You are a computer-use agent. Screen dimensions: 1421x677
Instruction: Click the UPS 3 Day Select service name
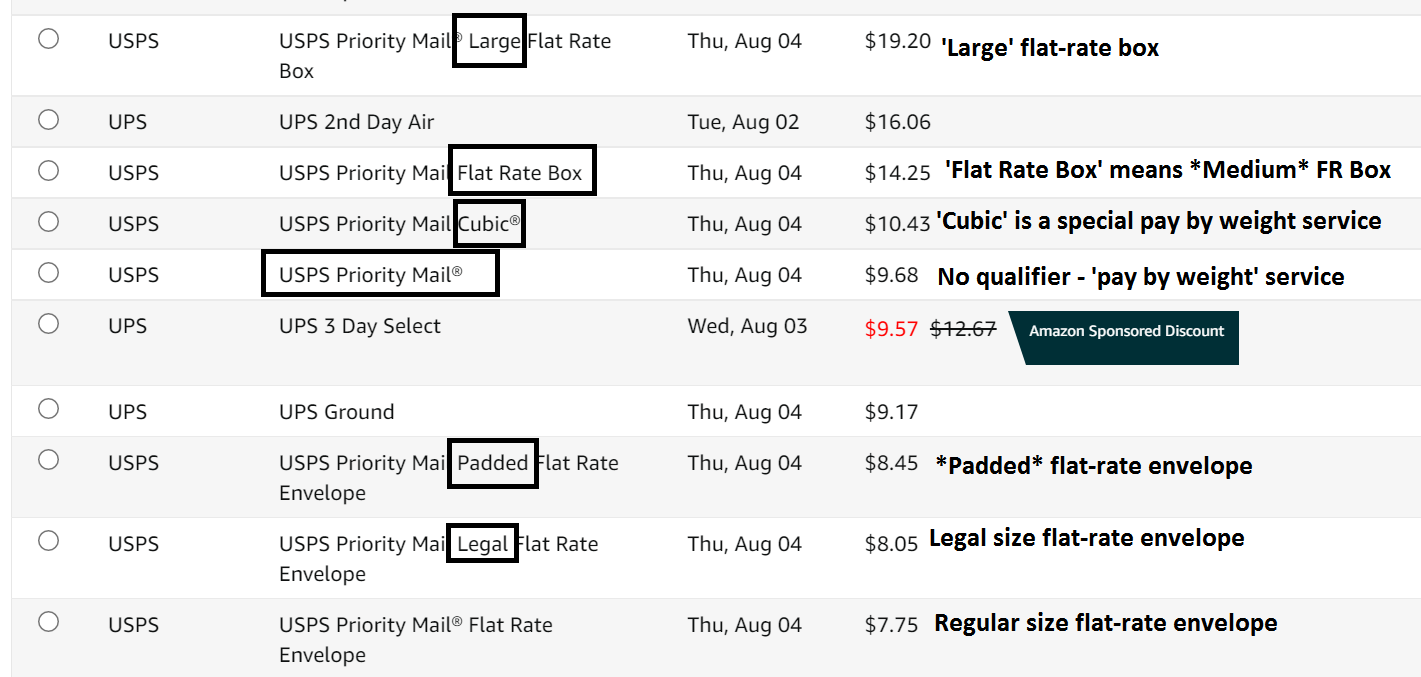pyautogui.click(x=360, y=326)
